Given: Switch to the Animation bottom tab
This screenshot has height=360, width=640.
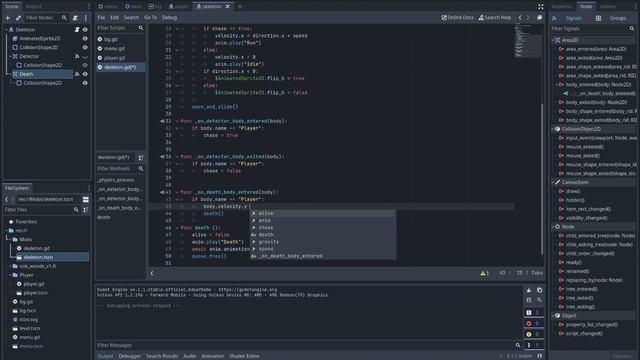Looking at the screenshot, I should click(x=213, y=356).
